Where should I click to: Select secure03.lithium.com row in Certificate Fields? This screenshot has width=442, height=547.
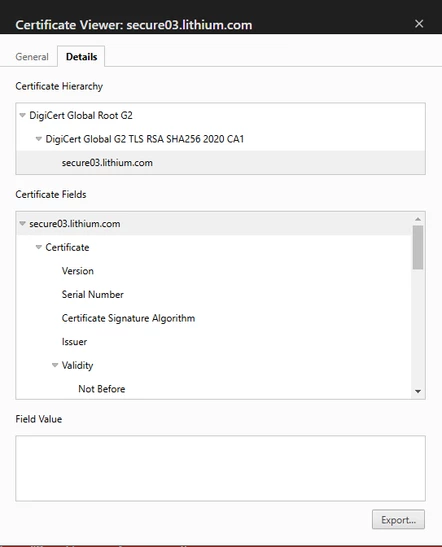[214, 224]
